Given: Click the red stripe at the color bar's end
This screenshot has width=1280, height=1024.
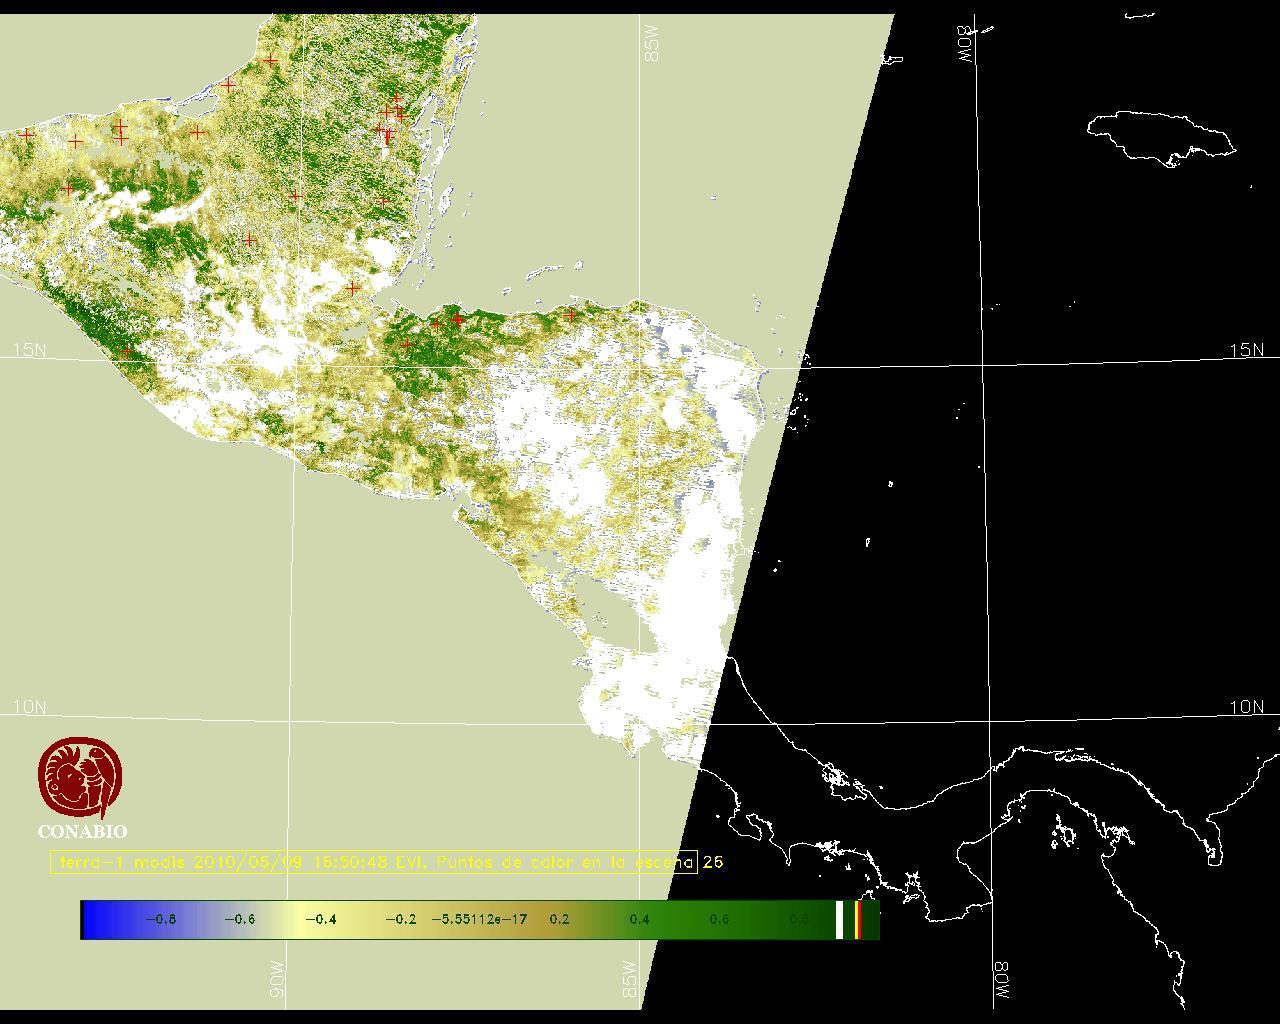Looking at the screenshot, I should tap(858, 919).
